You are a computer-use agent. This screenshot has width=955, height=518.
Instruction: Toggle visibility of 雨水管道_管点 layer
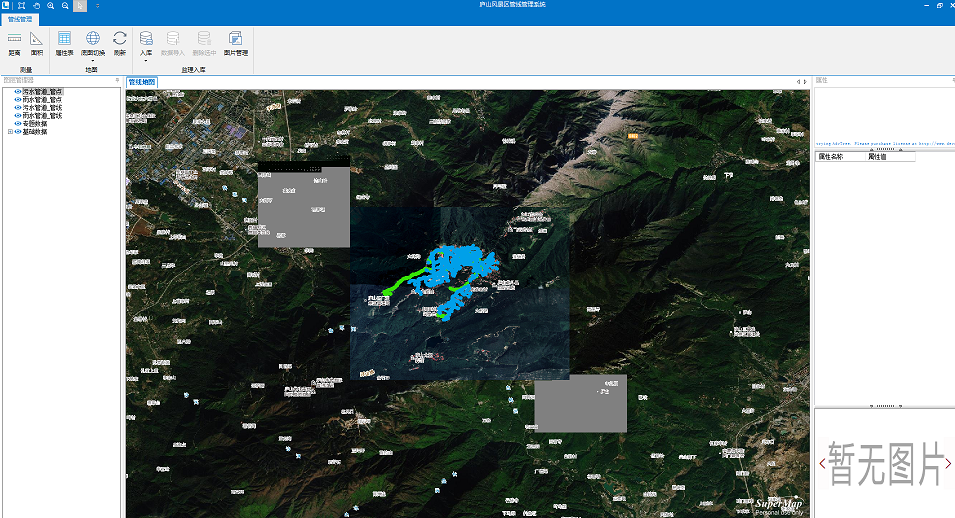click(18, 99)
